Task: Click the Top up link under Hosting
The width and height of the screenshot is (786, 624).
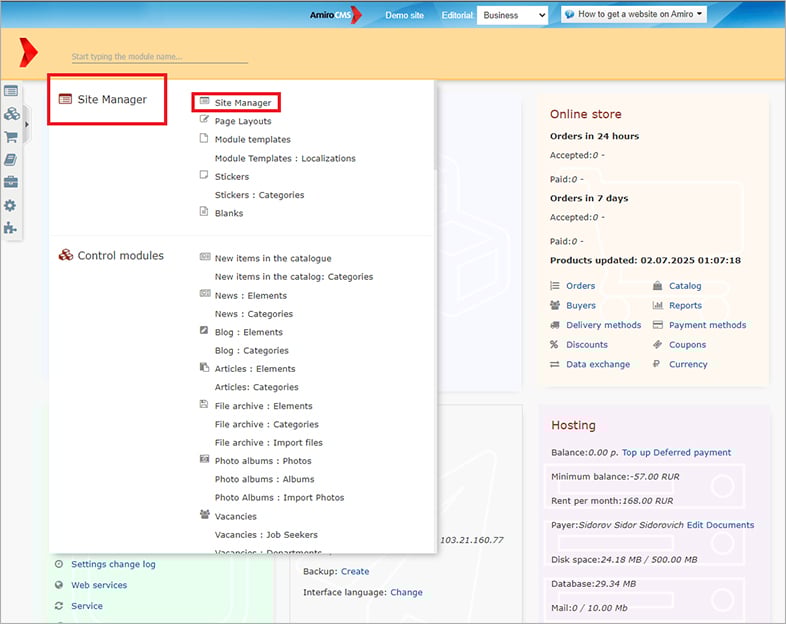Action: tap(638, 453)
